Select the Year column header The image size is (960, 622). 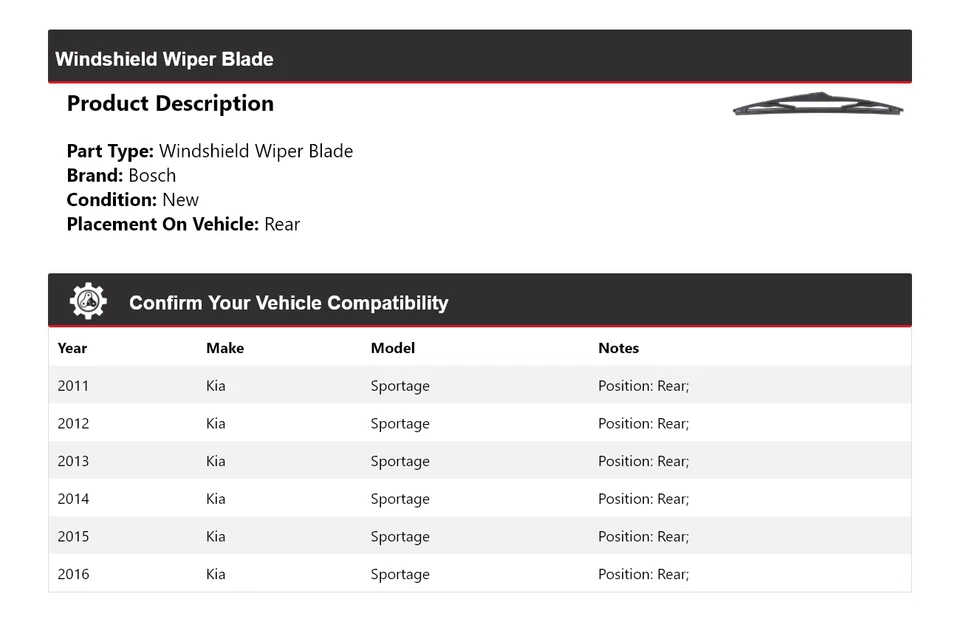[x=72, y=348]
